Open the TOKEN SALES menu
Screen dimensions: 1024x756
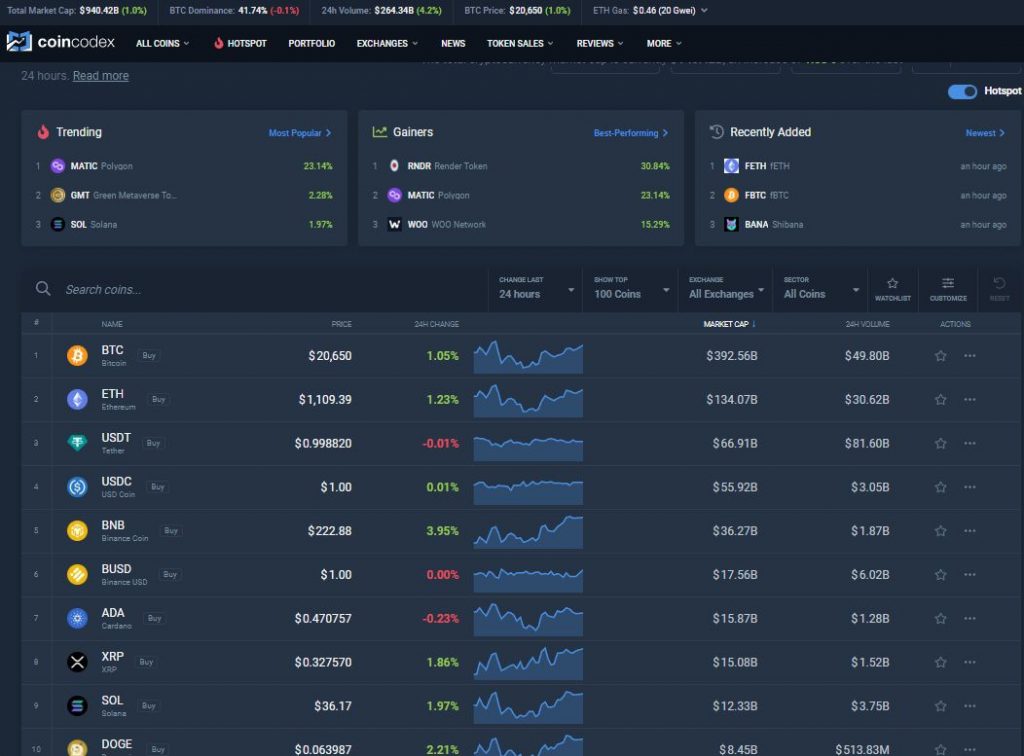(x=518, y=43)
